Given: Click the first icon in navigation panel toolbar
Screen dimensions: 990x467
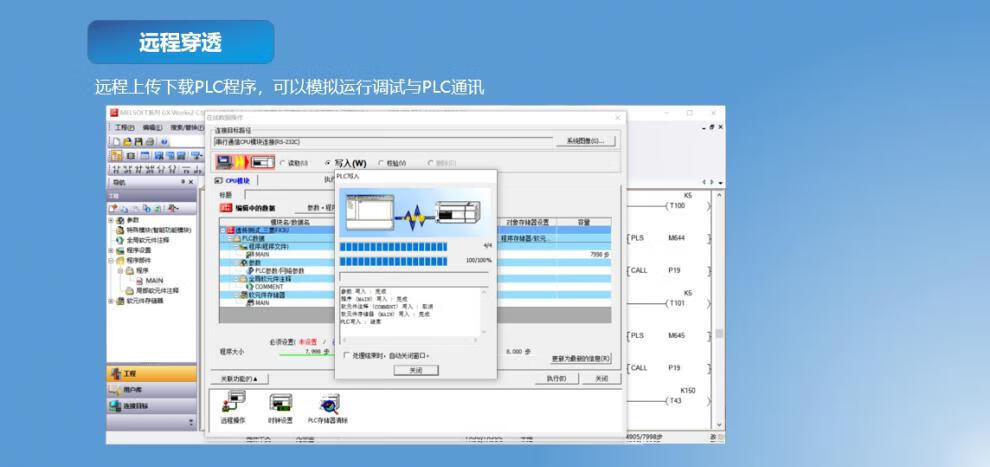Looking at the screenshot, I should [114, 208].
